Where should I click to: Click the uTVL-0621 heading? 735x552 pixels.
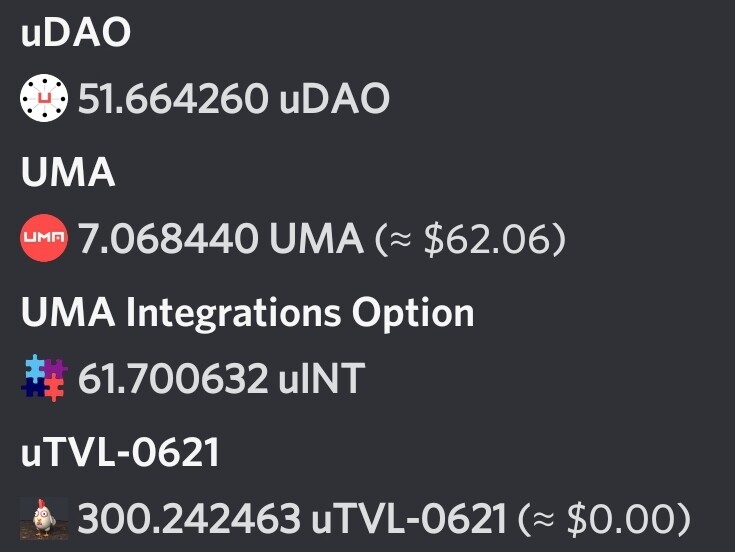click(120, 452)
